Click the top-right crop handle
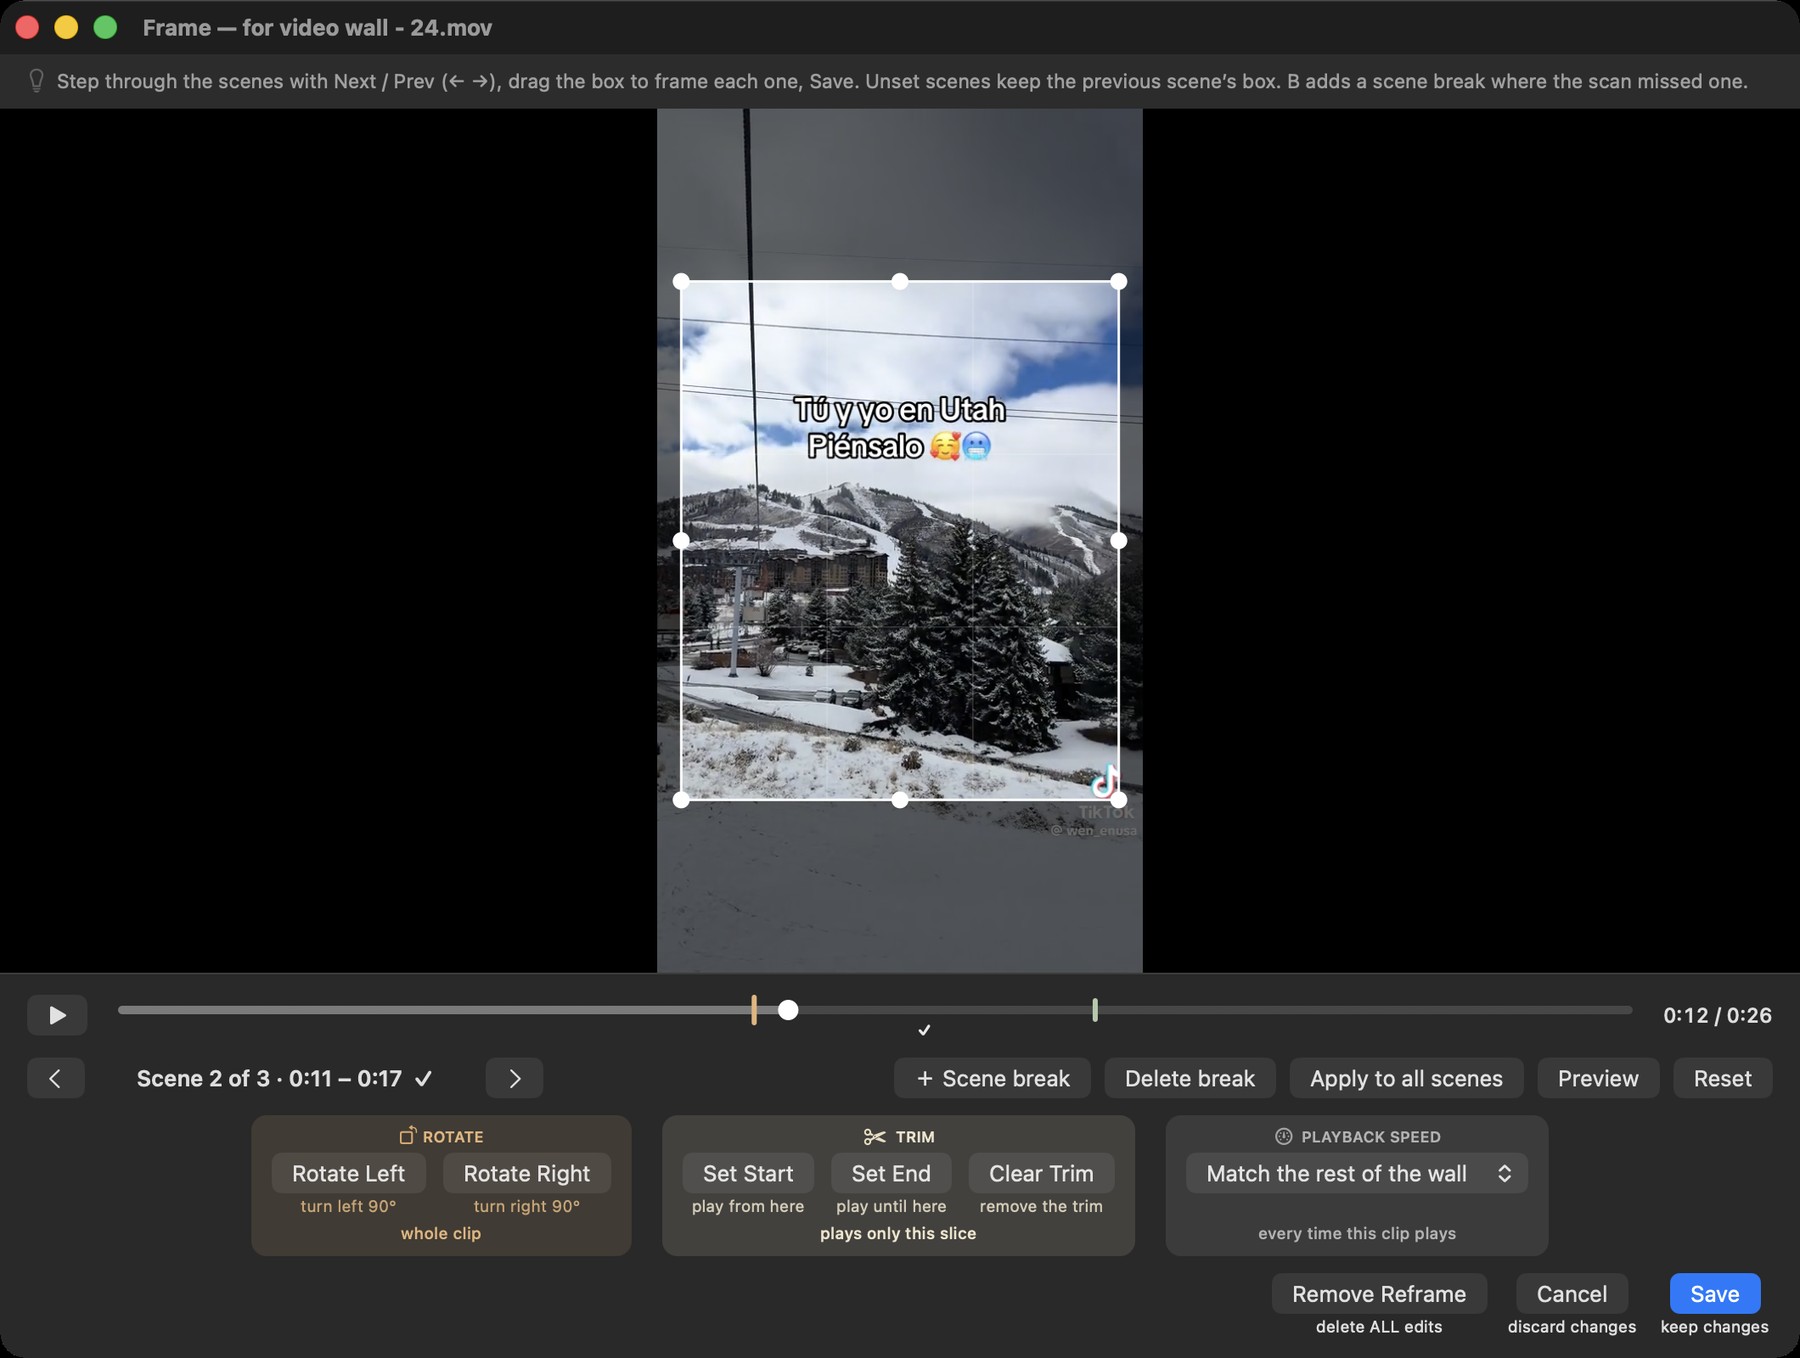 tap(1119, 282)
